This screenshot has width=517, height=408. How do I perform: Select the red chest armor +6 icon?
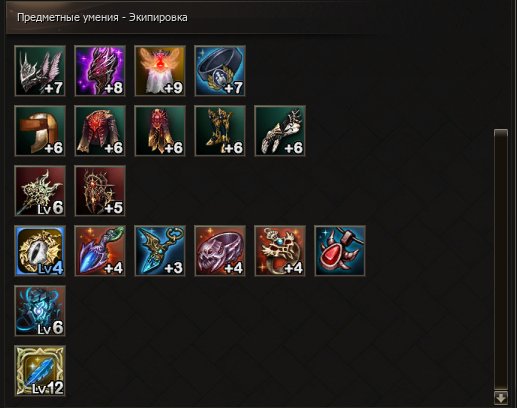tap(100, 131)
